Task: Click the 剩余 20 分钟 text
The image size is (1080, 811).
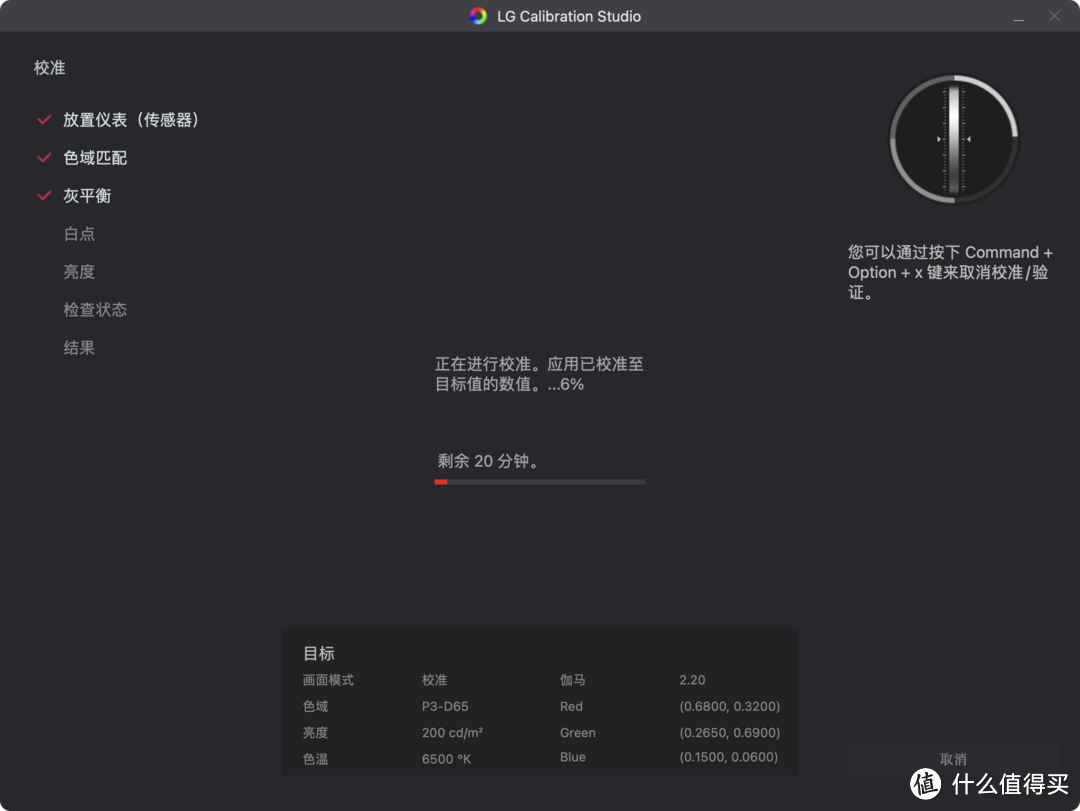Action: point(488,460)
